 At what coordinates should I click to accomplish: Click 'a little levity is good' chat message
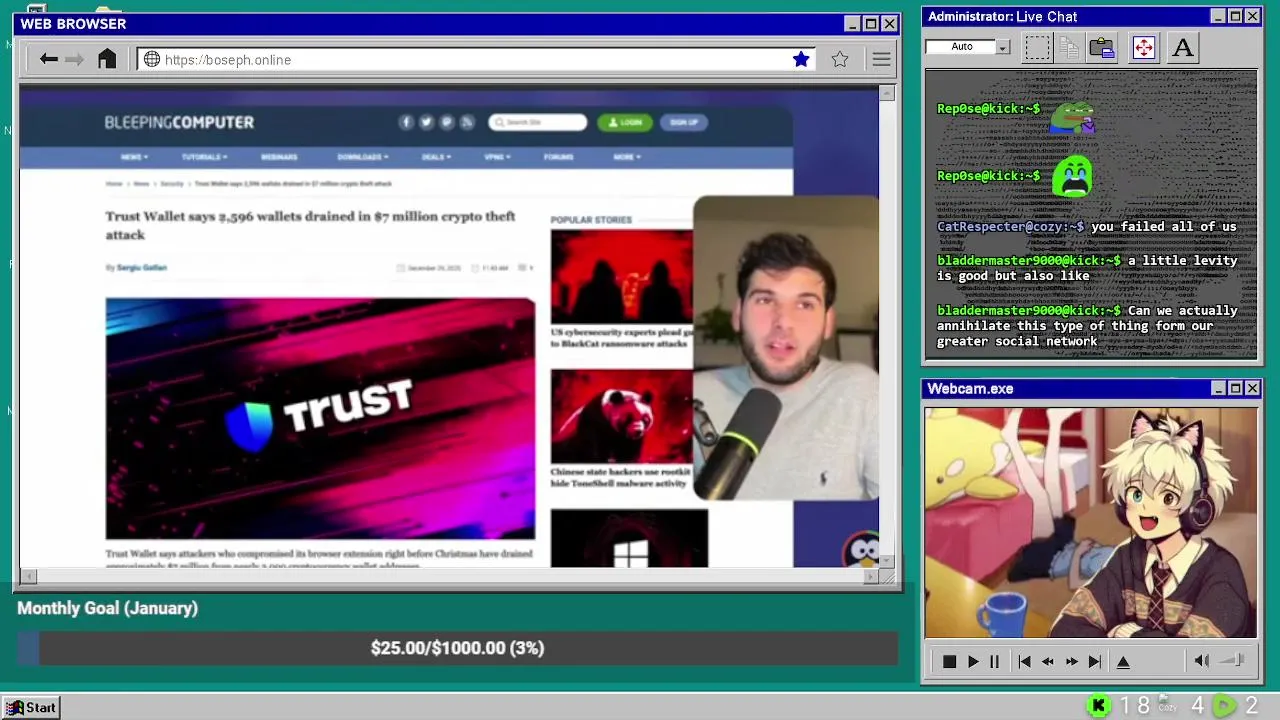pos(1087,268)
